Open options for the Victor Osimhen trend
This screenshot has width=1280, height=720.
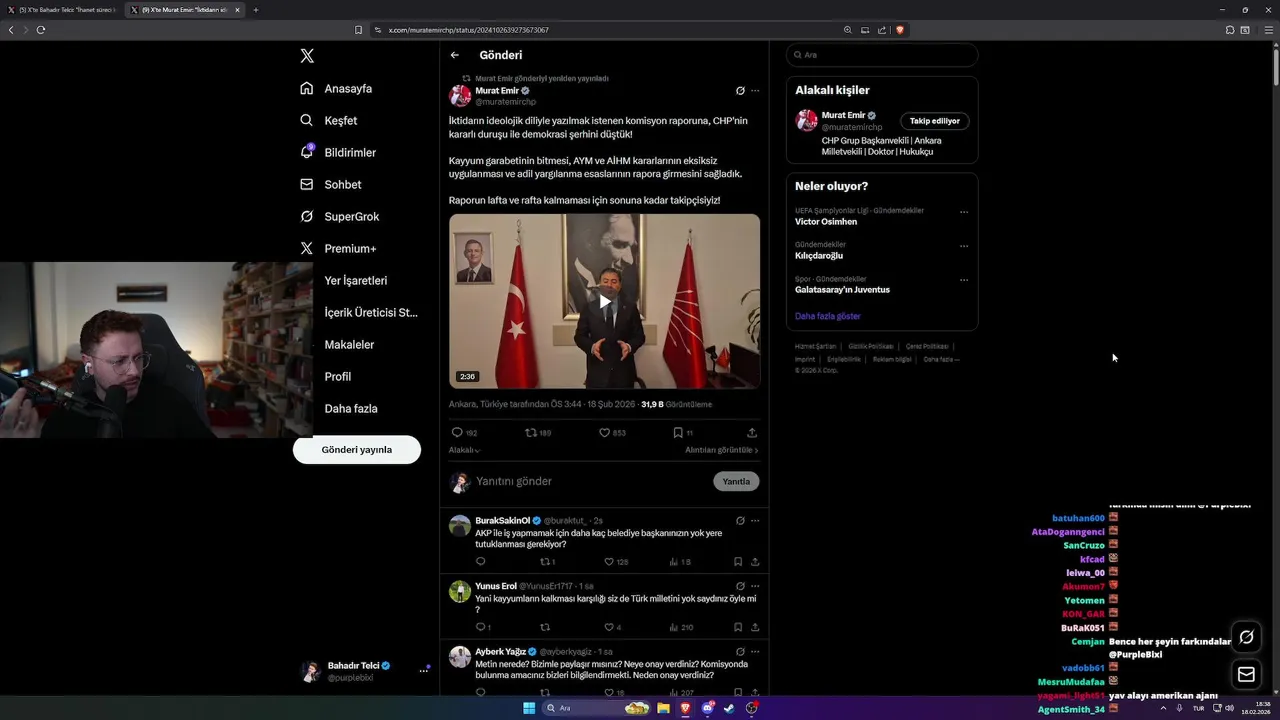click(x=964, y=212)
